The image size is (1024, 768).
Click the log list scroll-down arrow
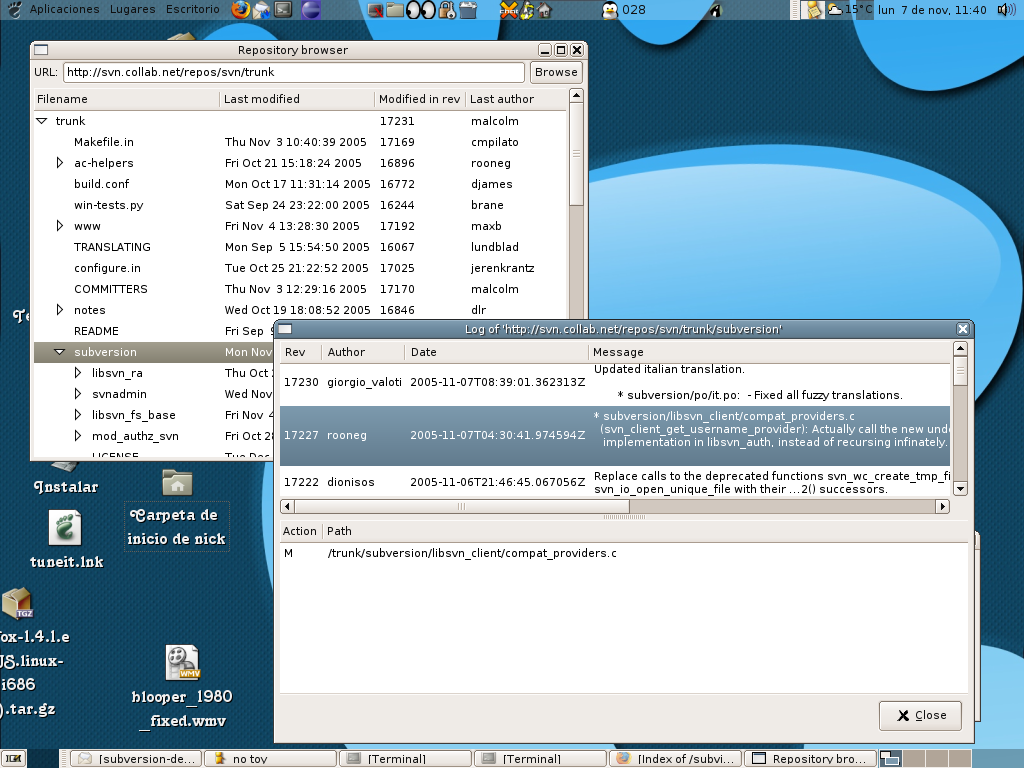pyautogui.click(x=960, y=488)
